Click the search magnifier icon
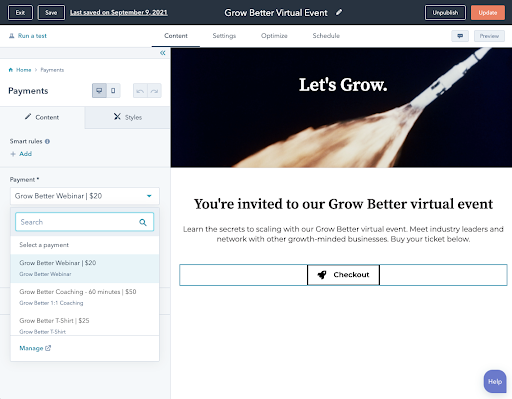Image resolution: width=512 pixels, height=399 pixels. pyautogui.click(x=143, y=222)
